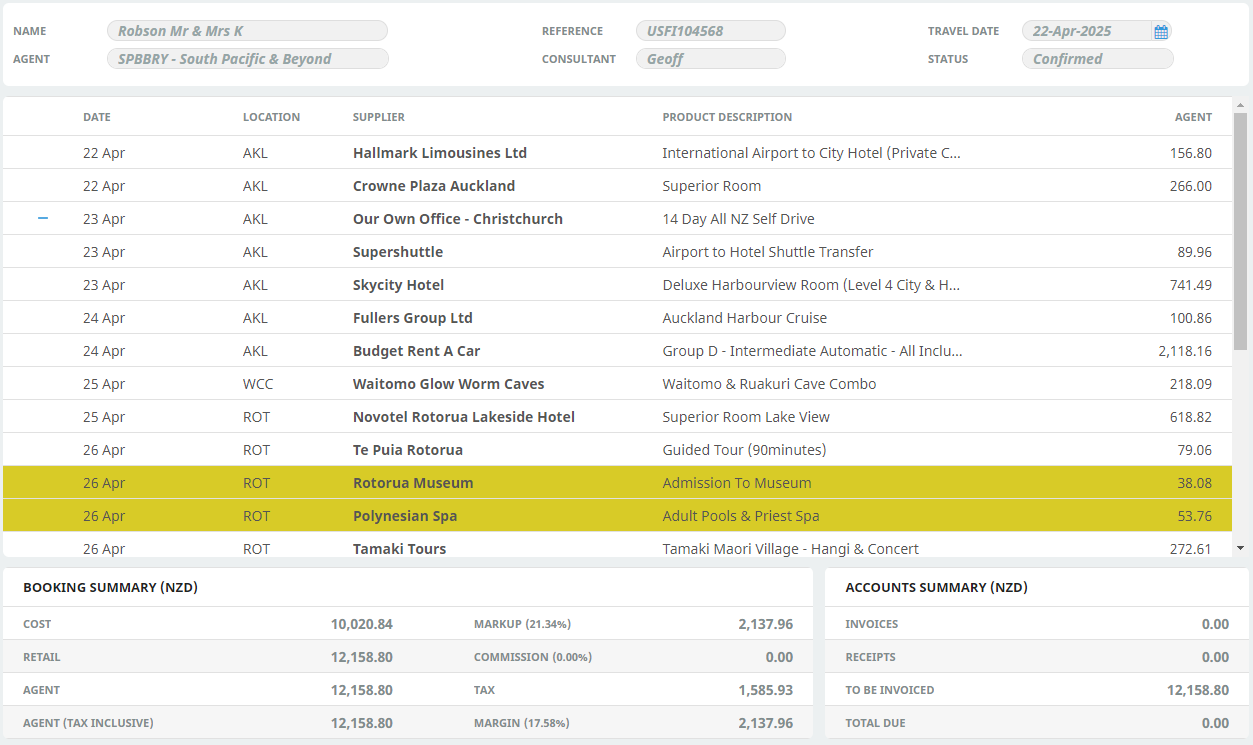Click scrollbar down arrow in services list
The width and height of the screenshot is (1253, 745).
click(x=1240, y=548)
